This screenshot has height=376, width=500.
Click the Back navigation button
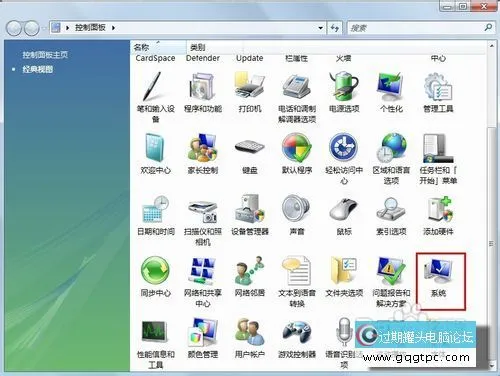click(x=15, y=28)
